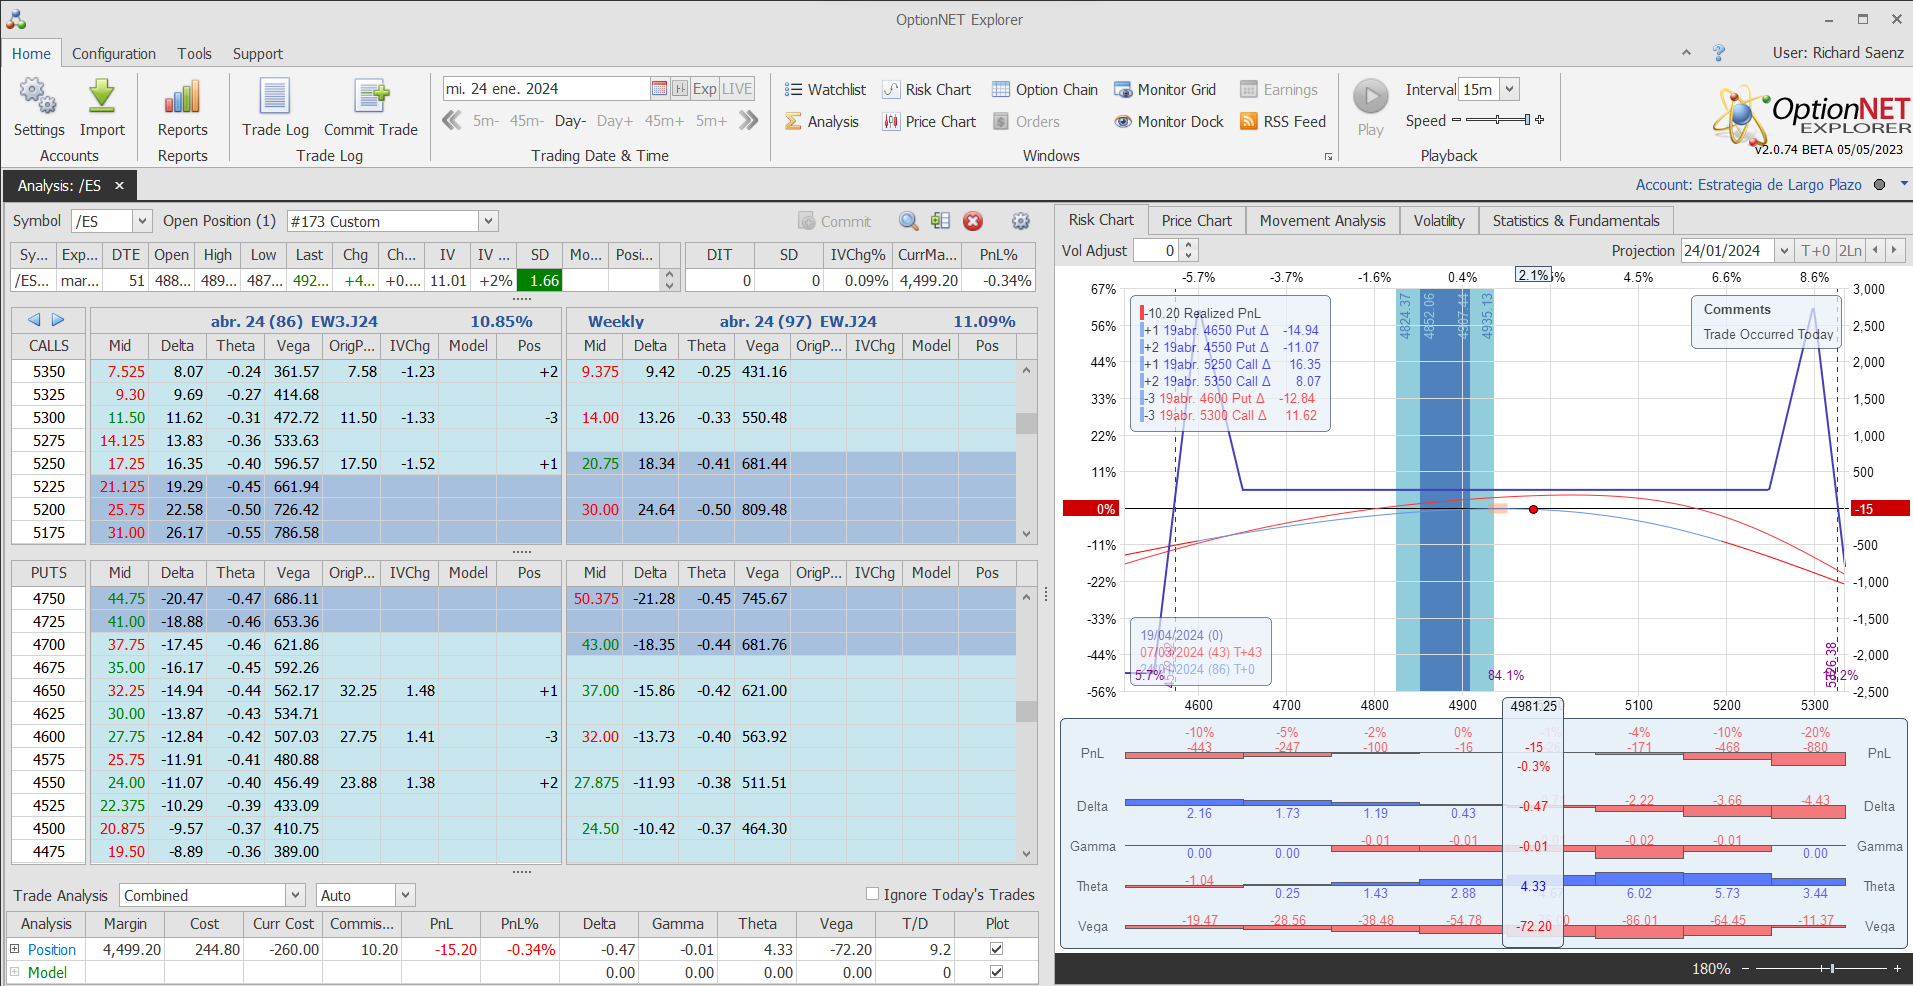
Task: Click the Account: Estrategia de Largo Plazo link
Action: [1748, 184]
